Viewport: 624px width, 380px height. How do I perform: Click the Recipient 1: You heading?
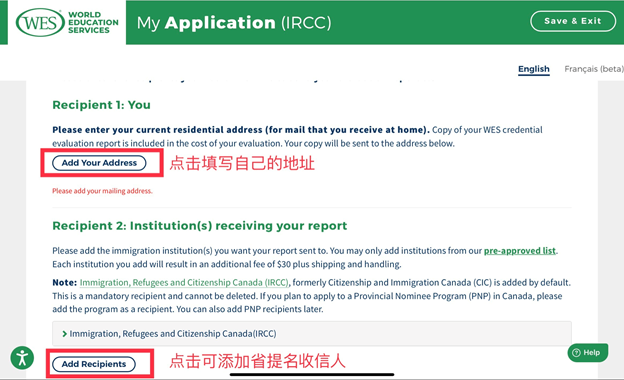[101, 105]
